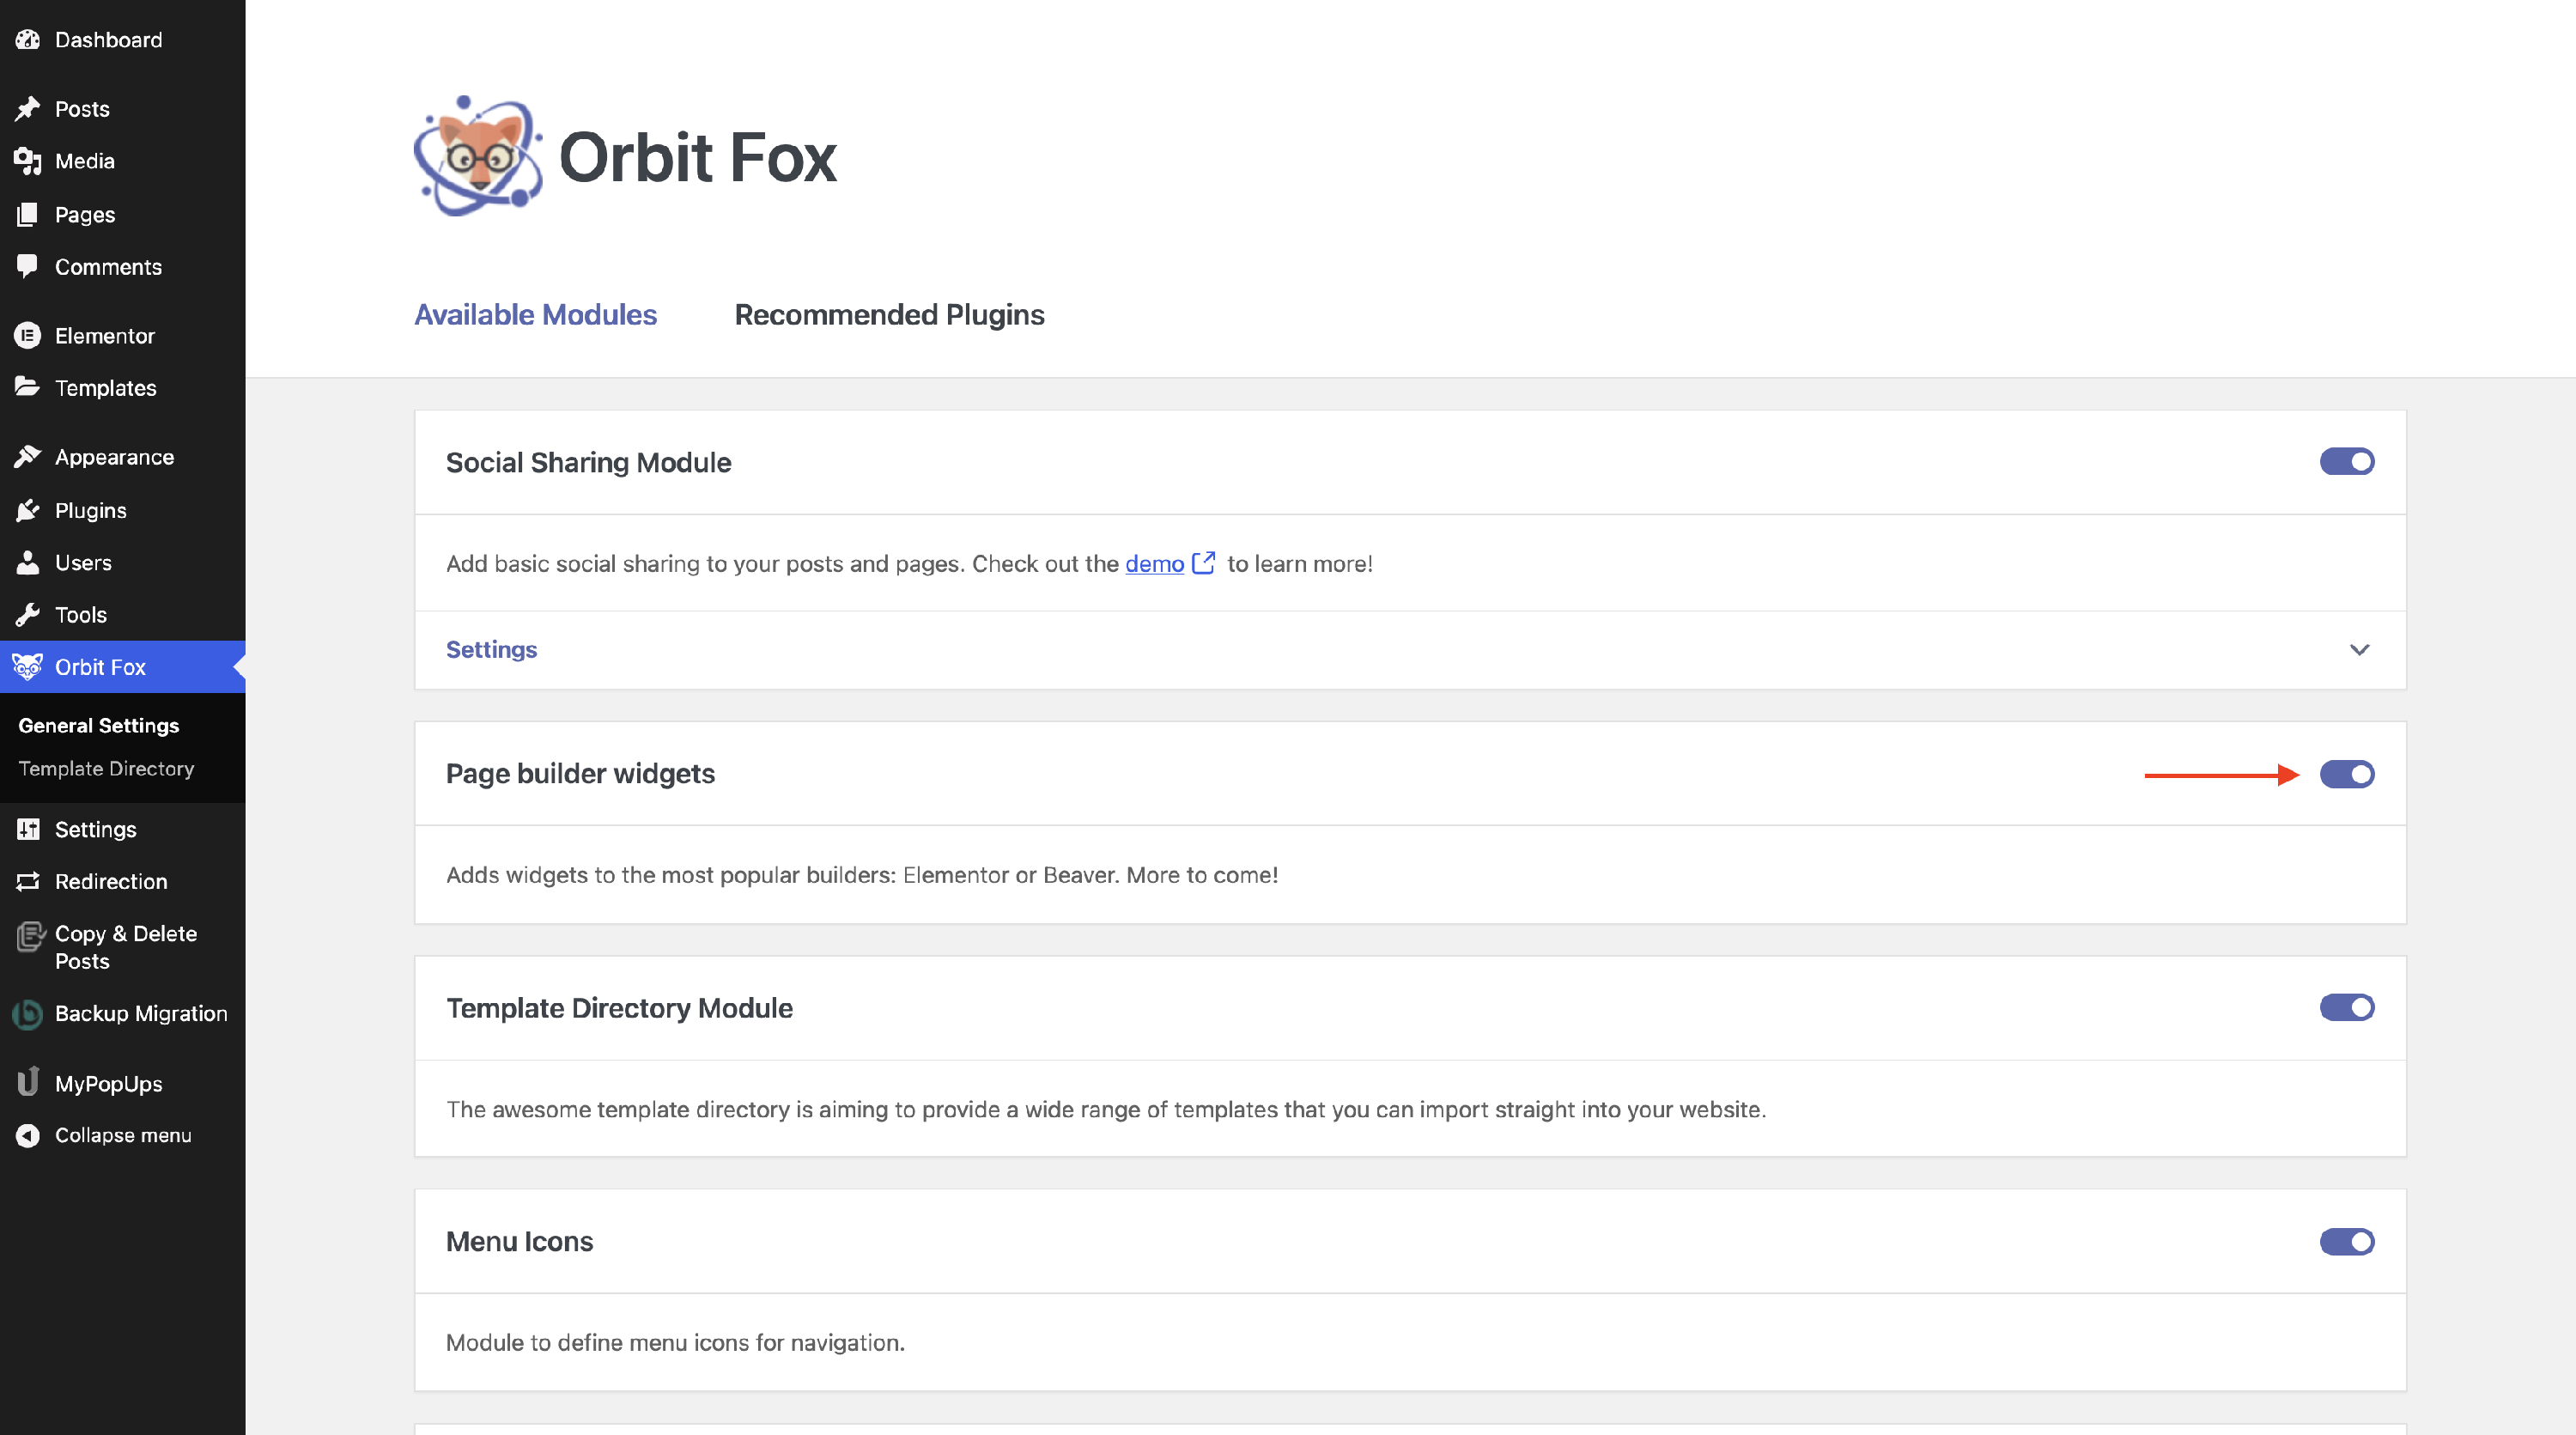Disable the Template Directory Module switch
The height and width of the screenshot is (1435, 2576).
pos(2347,1007)
